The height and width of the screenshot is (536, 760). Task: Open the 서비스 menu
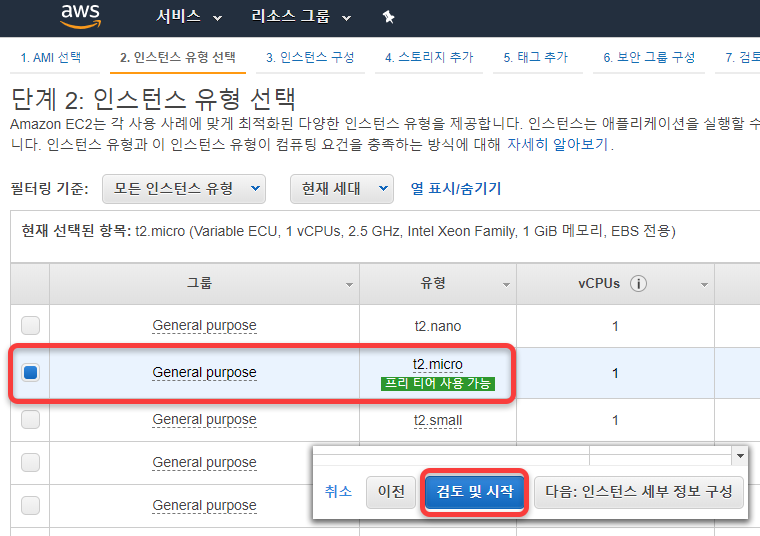[189, 17]
